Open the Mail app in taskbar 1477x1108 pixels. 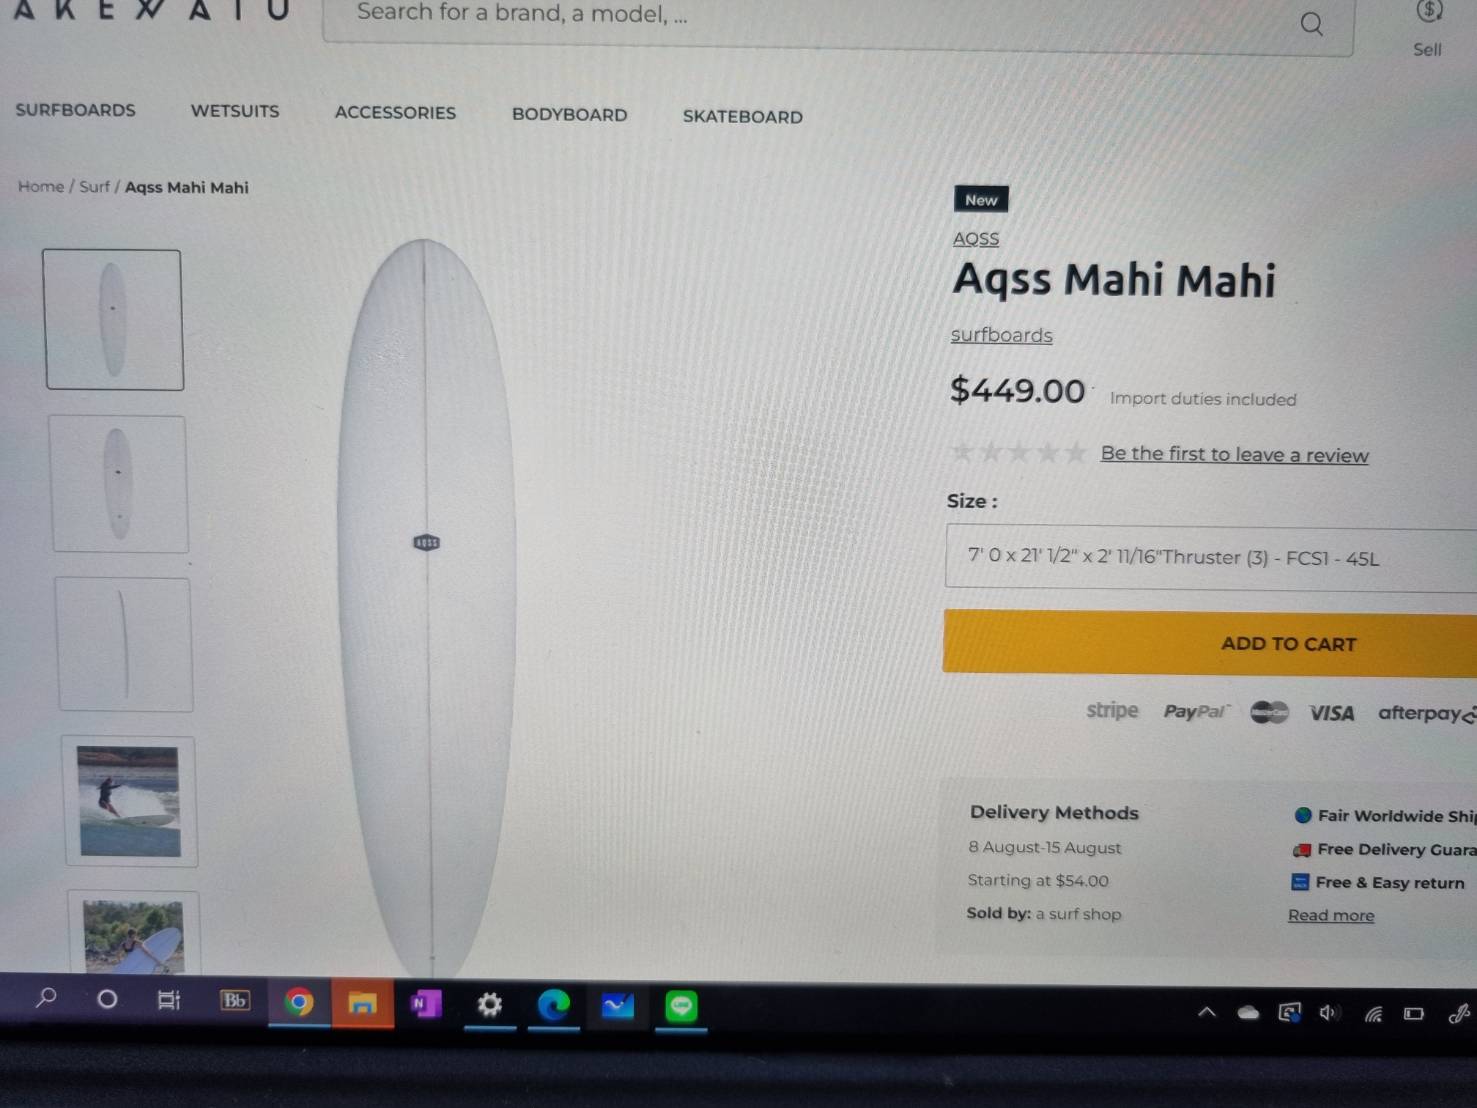(x=617, y=1005)
